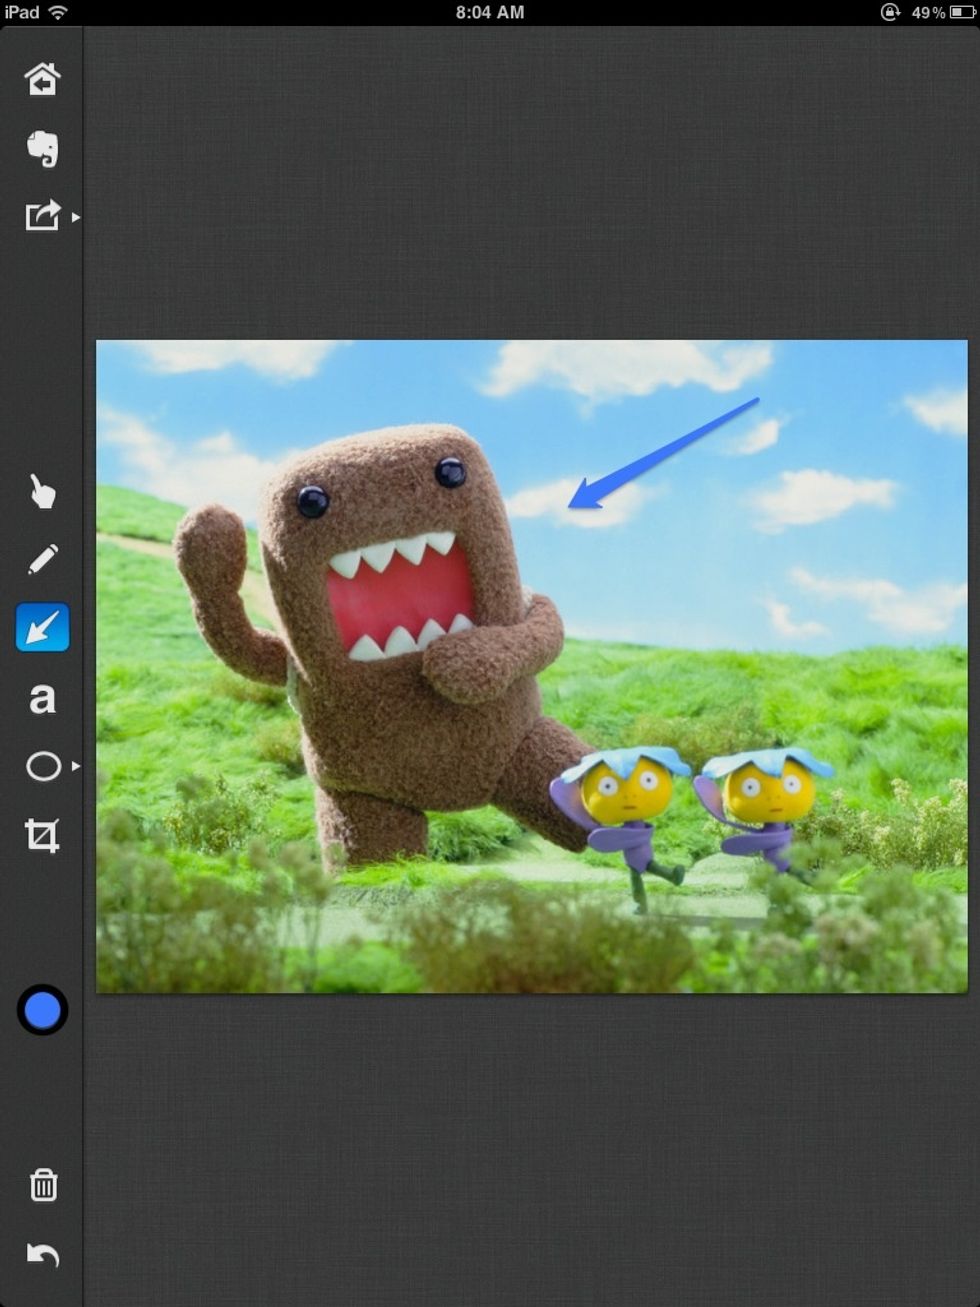Open the color picker via blue swatch
980x1307 pixels.
tap(42, 1011)
